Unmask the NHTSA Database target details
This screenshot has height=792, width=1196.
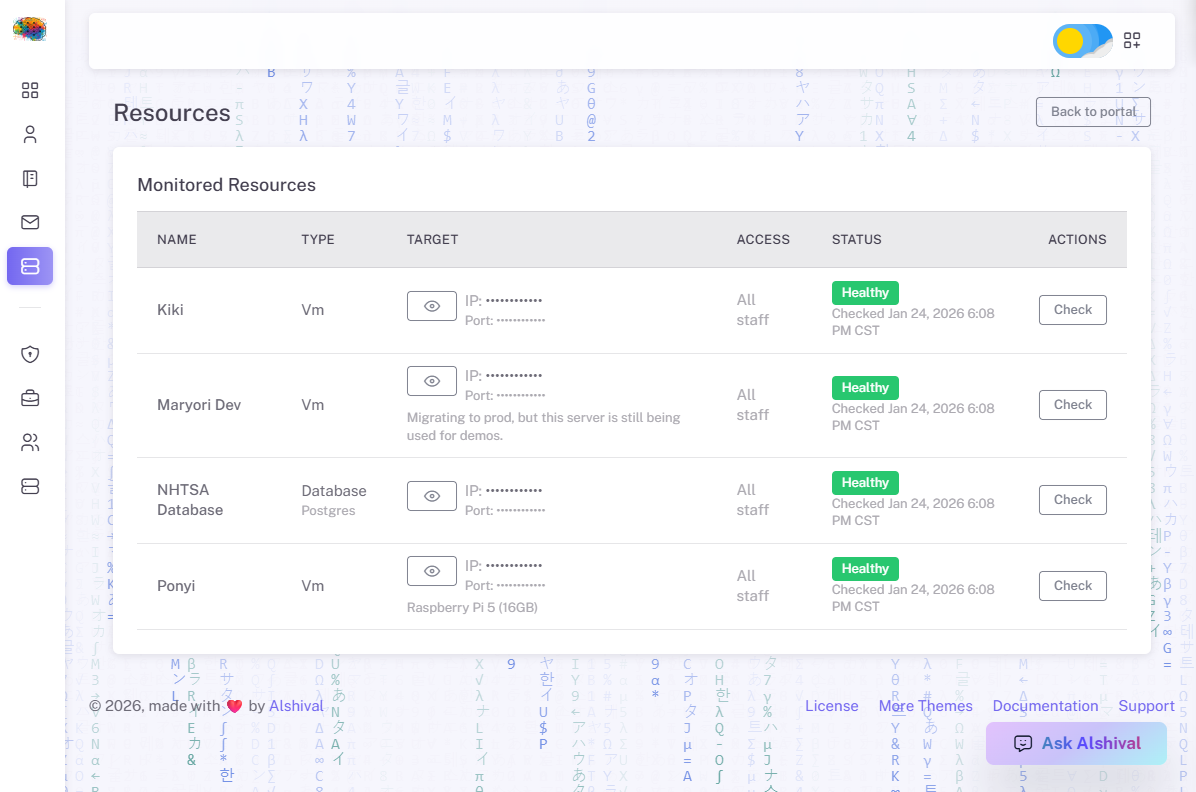432,496
